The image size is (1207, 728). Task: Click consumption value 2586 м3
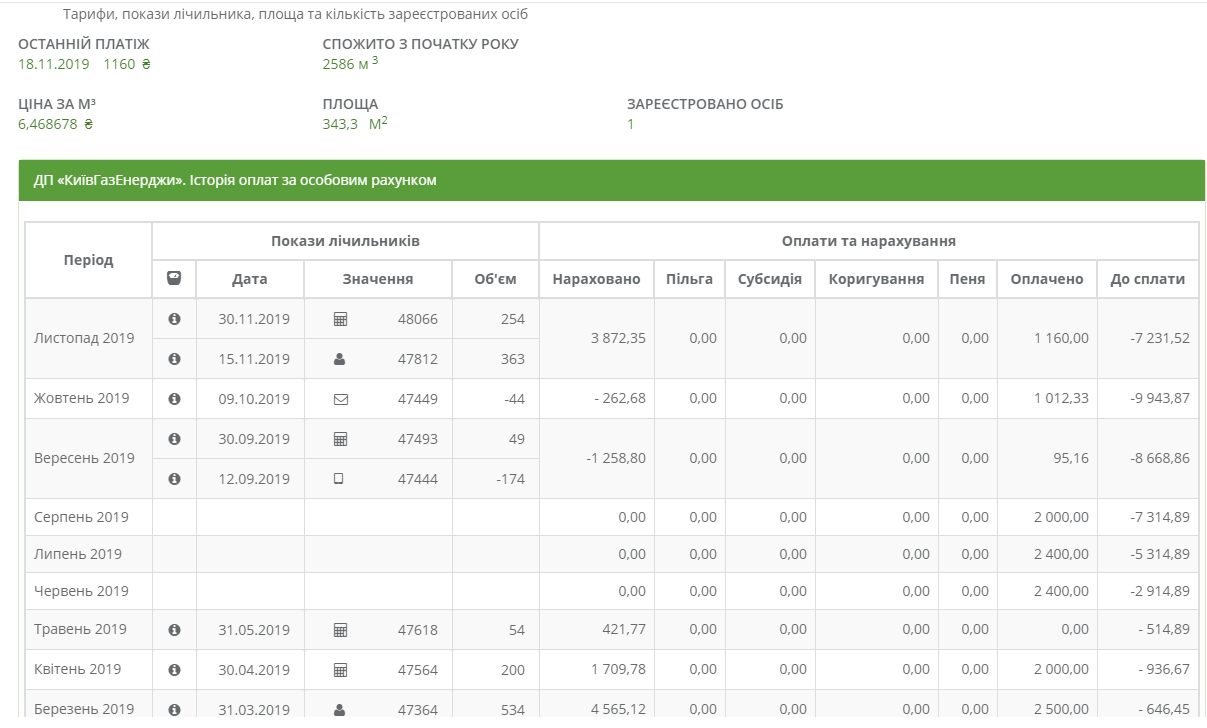(x=350, y=64)
